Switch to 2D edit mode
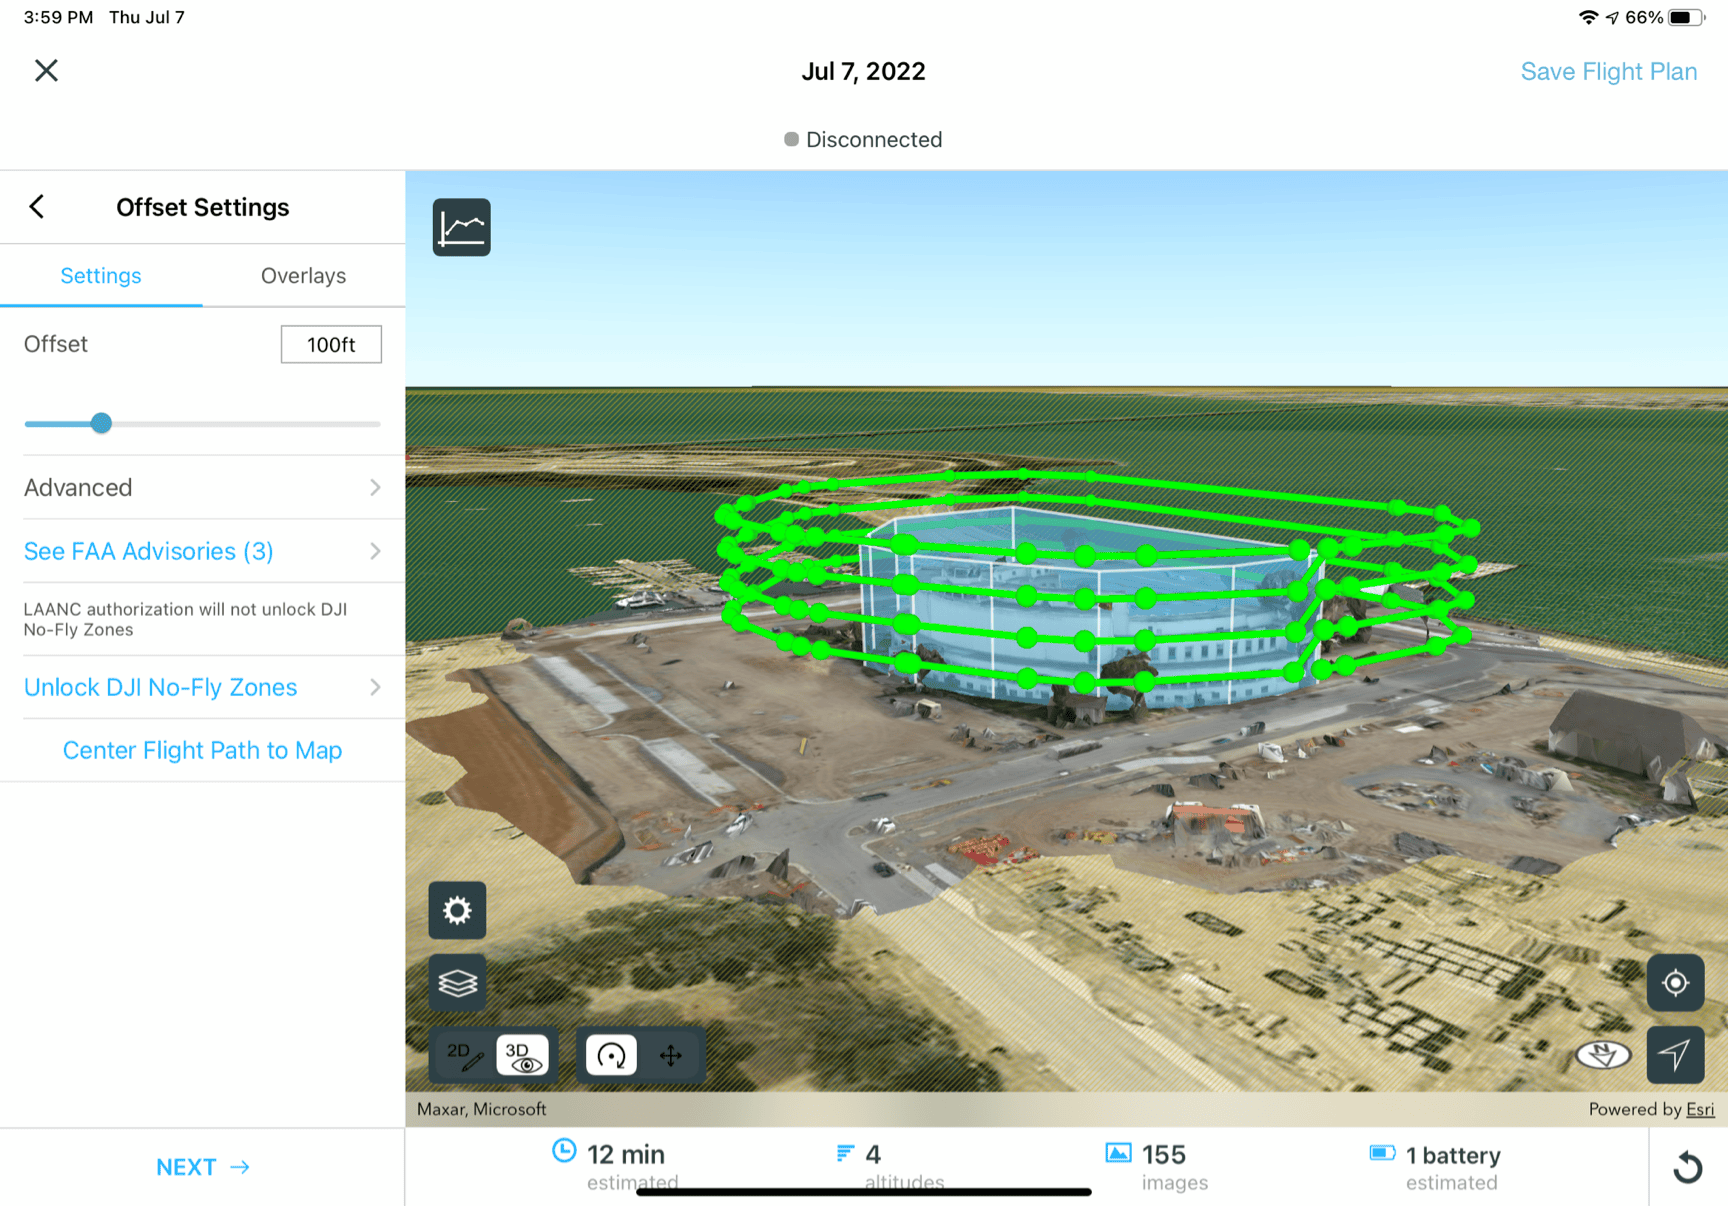Viewport: 1728px width, 1208px height. (x=463, y=1055)
